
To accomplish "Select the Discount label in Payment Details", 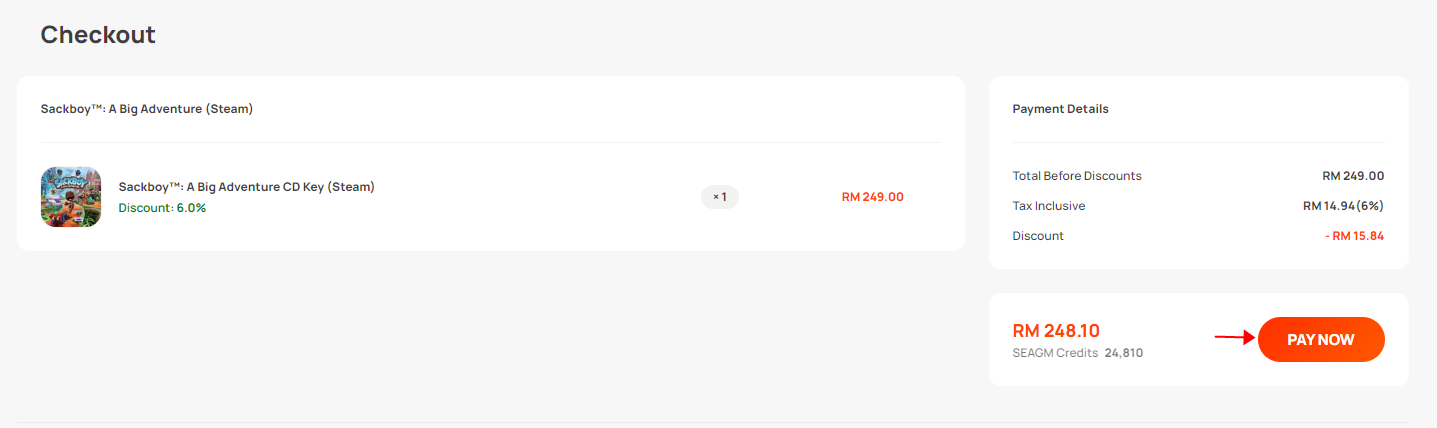I will click(1038, 236).
